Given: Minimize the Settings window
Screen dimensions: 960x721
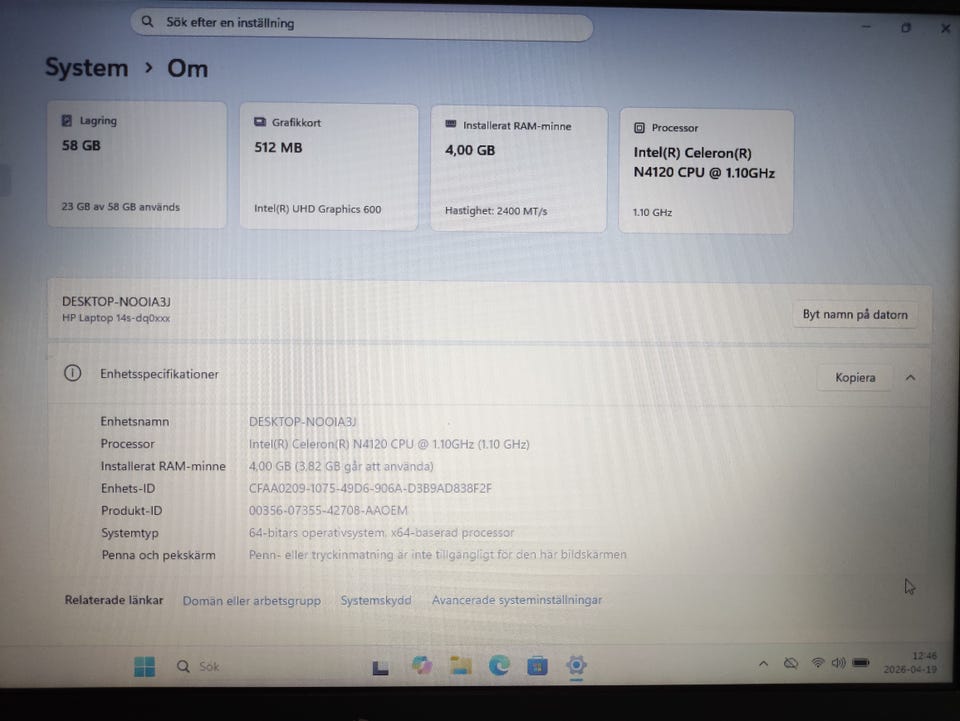Looking at the screenshot, I should pos(866,27).
